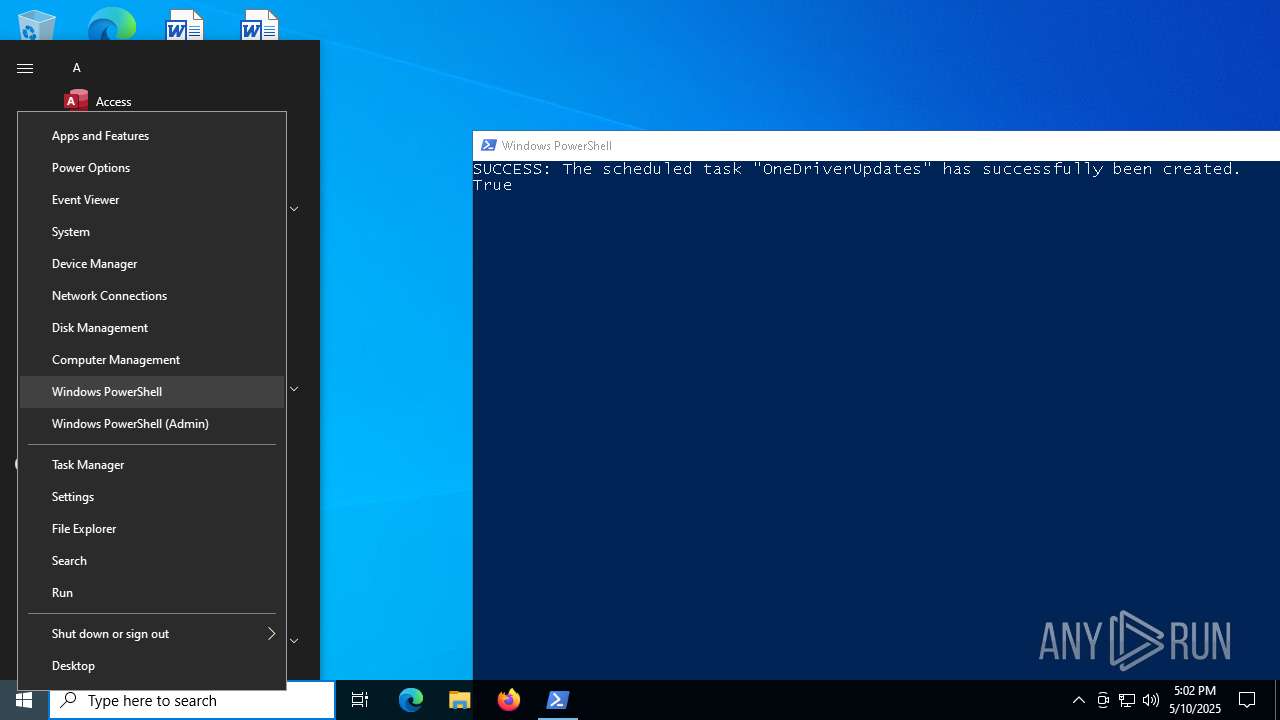The width and height of the screenshot is (1280, 720).
Task: Launch Firefox from the taskbar
Action: point(509,700)
